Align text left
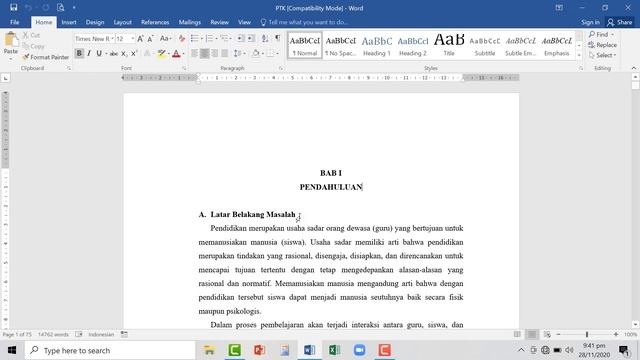The image size is (640, 360). [194, 53]
